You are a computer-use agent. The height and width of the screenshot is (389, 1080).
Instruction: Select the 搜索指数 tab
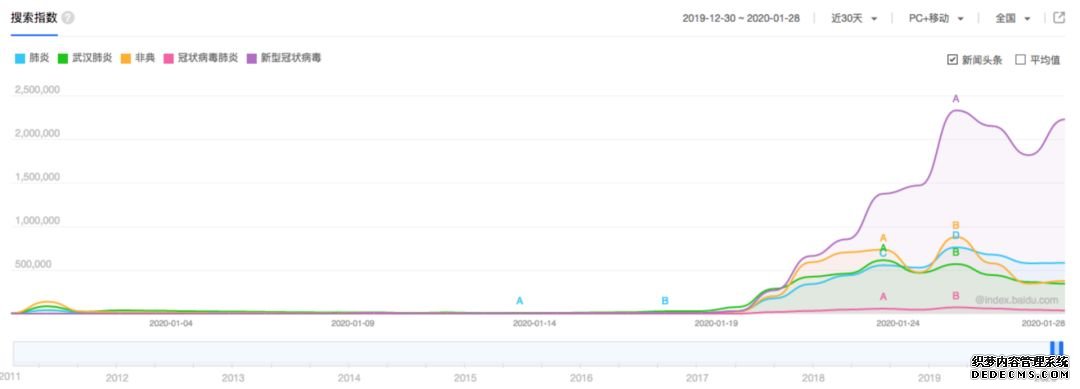[34, 18]
